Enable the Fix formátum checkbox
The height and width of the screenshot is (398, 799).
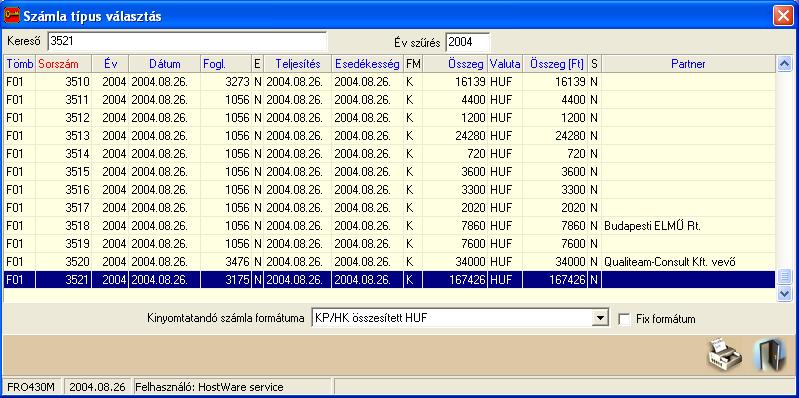pyautogui.click(x=624, y=320)
